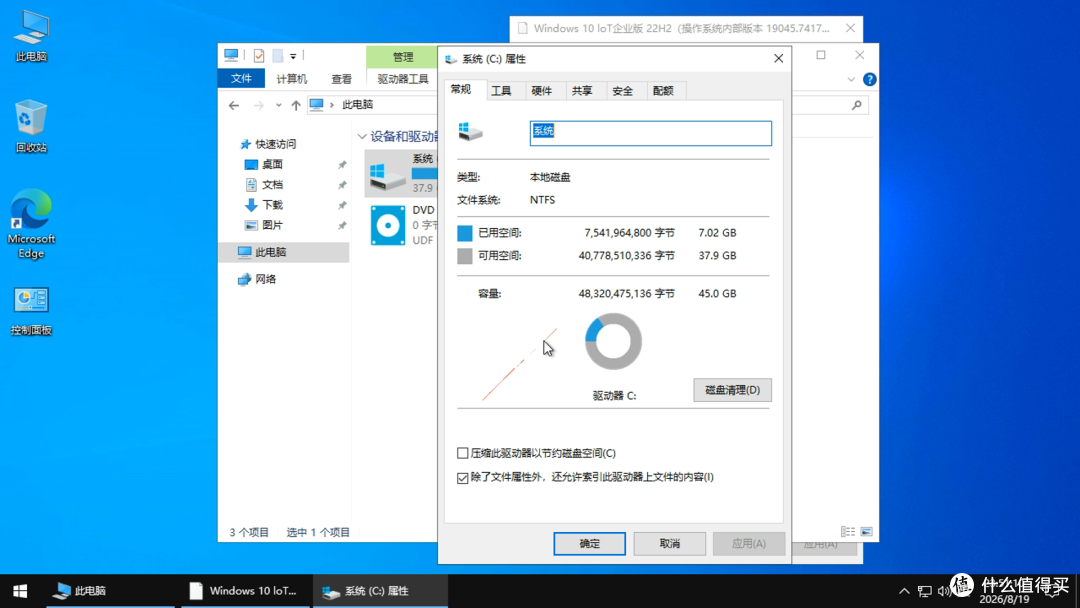Enable 压缩此驱动器以节约磁盘空间 checkbox

tap(463, 453)
